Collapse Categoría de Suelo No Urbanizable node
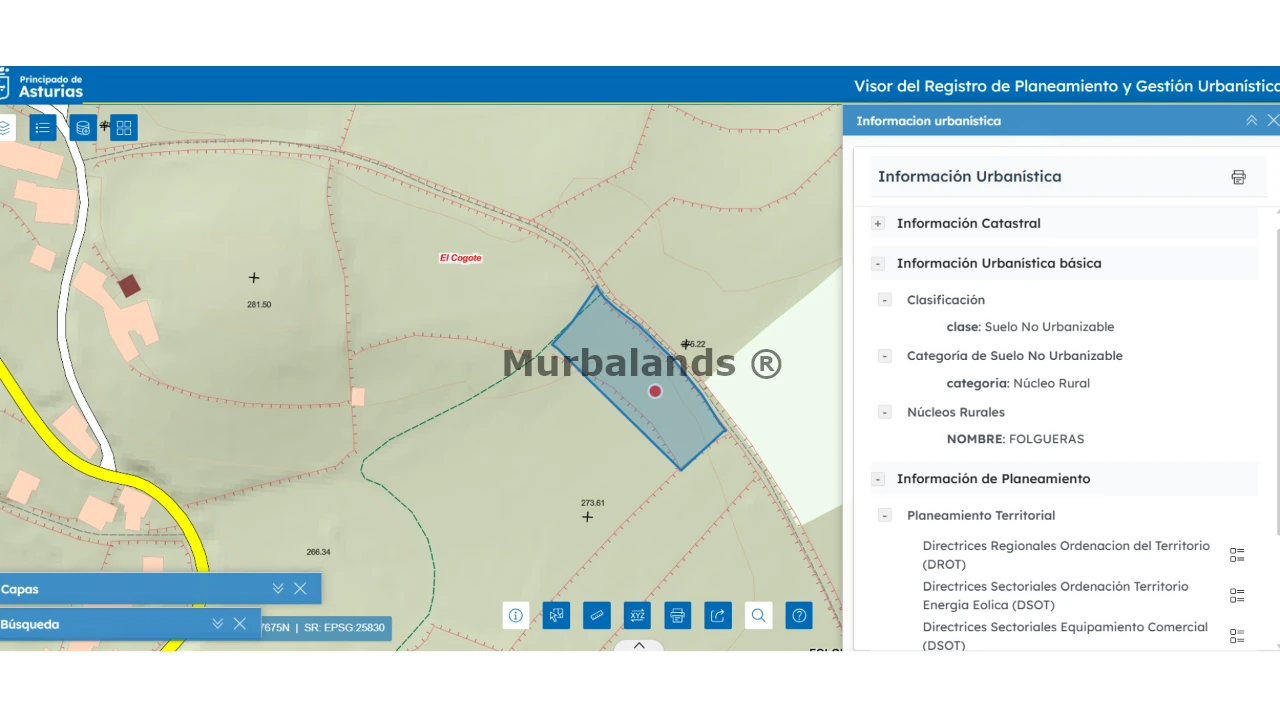This screenshot has width=1280, height=720. tap(885, 356)
